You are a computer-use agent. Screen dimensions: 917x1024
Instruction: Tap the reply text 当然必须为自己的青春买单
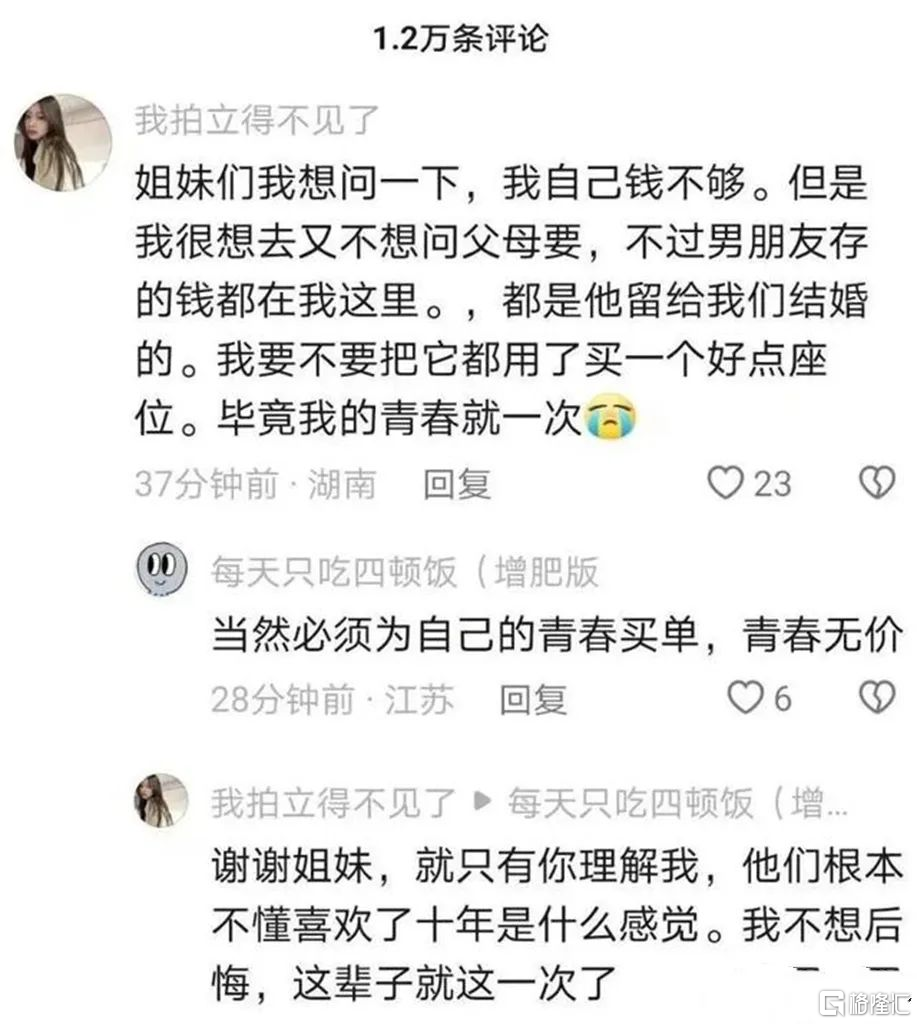pyautogui.click(x=557, y=634)
